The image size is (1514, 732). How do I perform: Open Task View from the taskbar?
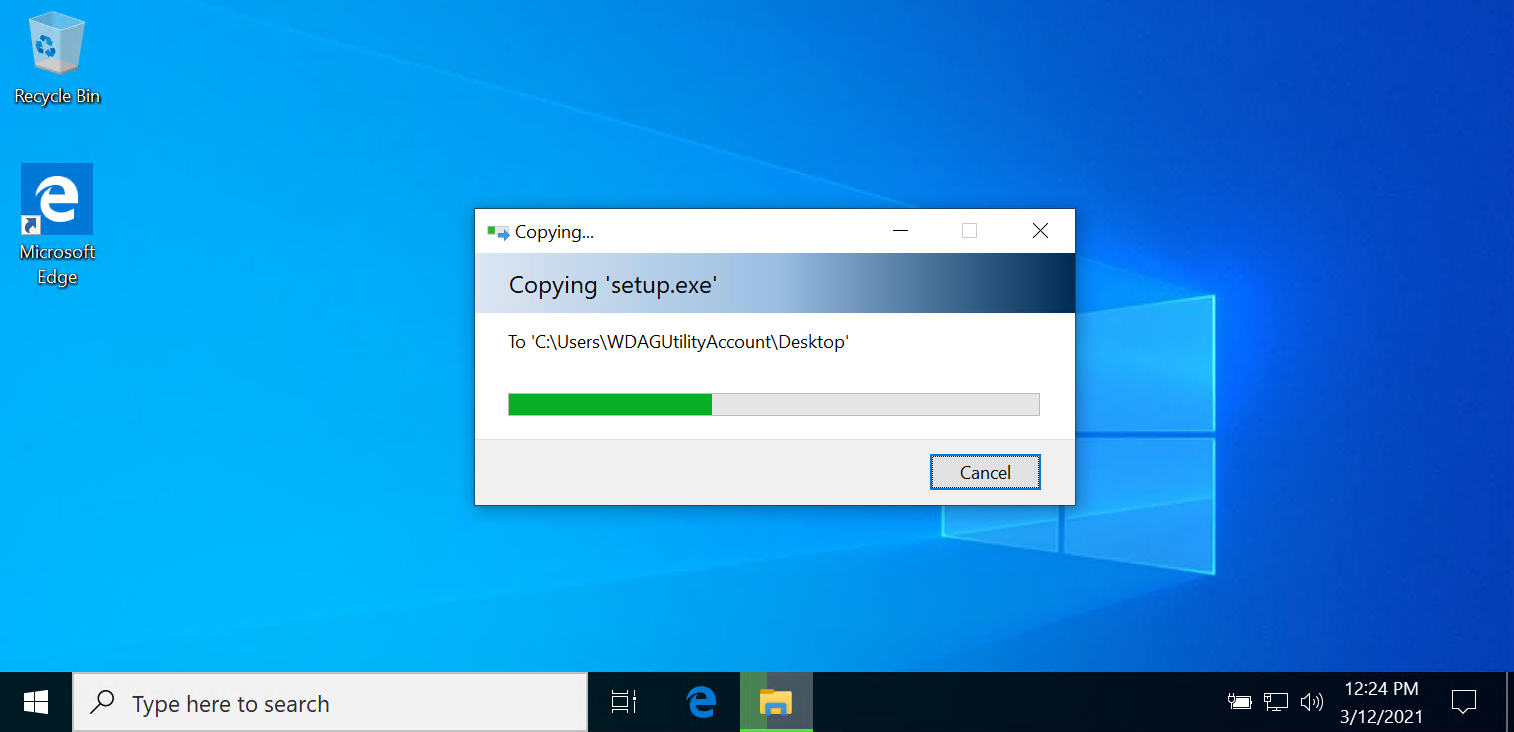[x=624, y=703]
